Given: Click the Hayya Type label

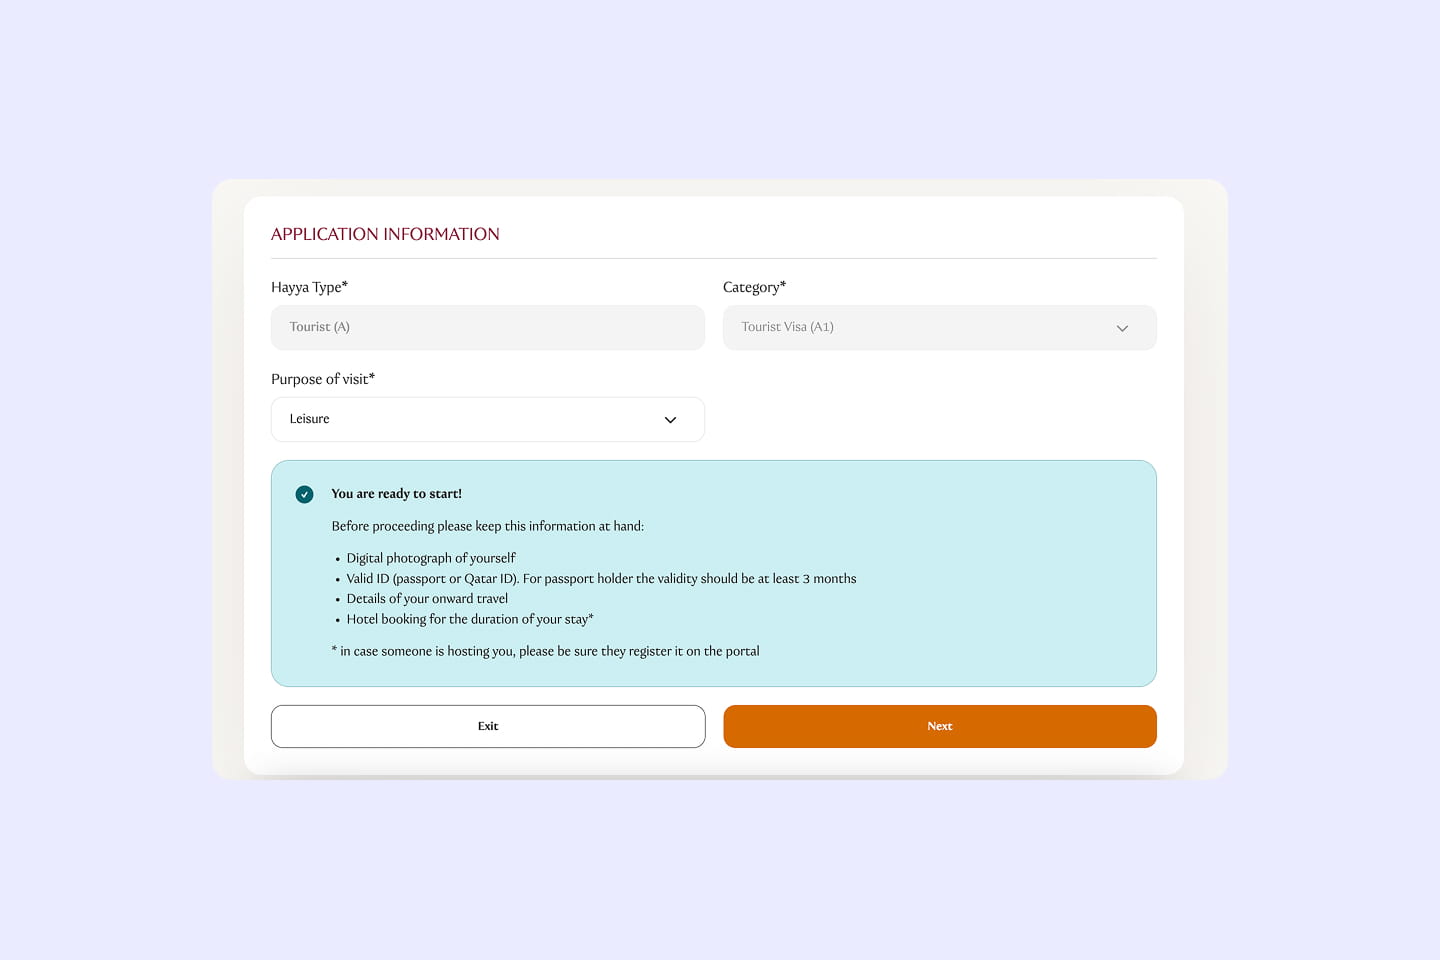Looking at the screenshot, I should point(309,287).
